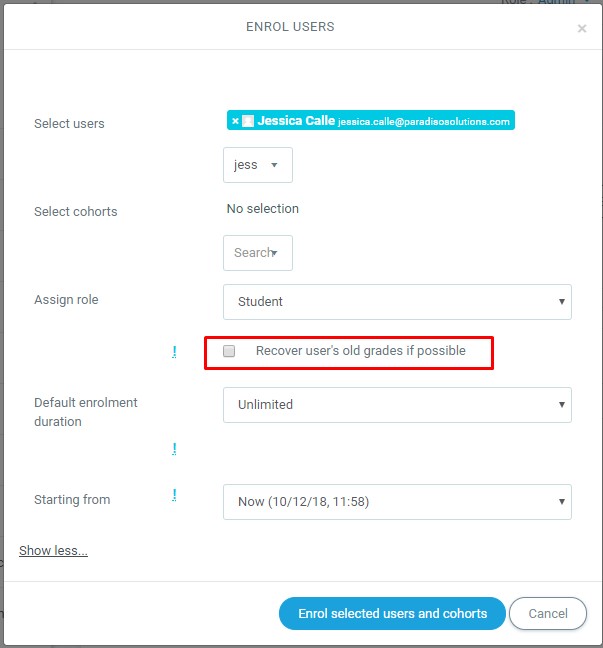The height and width of the screenshot is (648, 603).
Task: Remove Jessica Calle from selected users
Action: point(235,121)
